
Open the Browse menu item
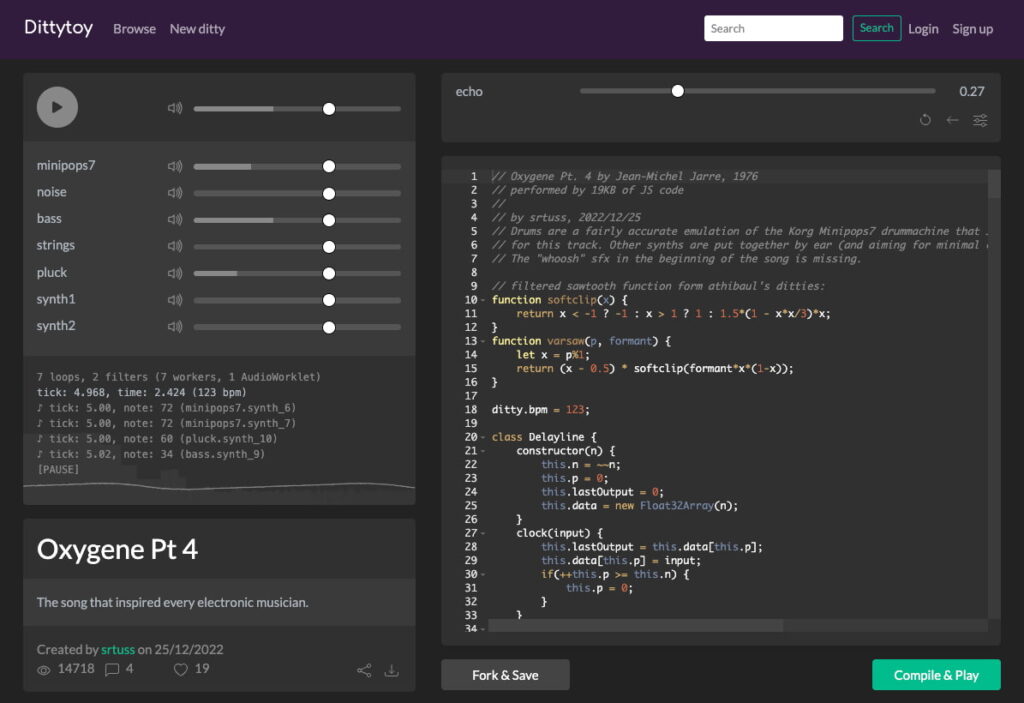tap(135, 29)
